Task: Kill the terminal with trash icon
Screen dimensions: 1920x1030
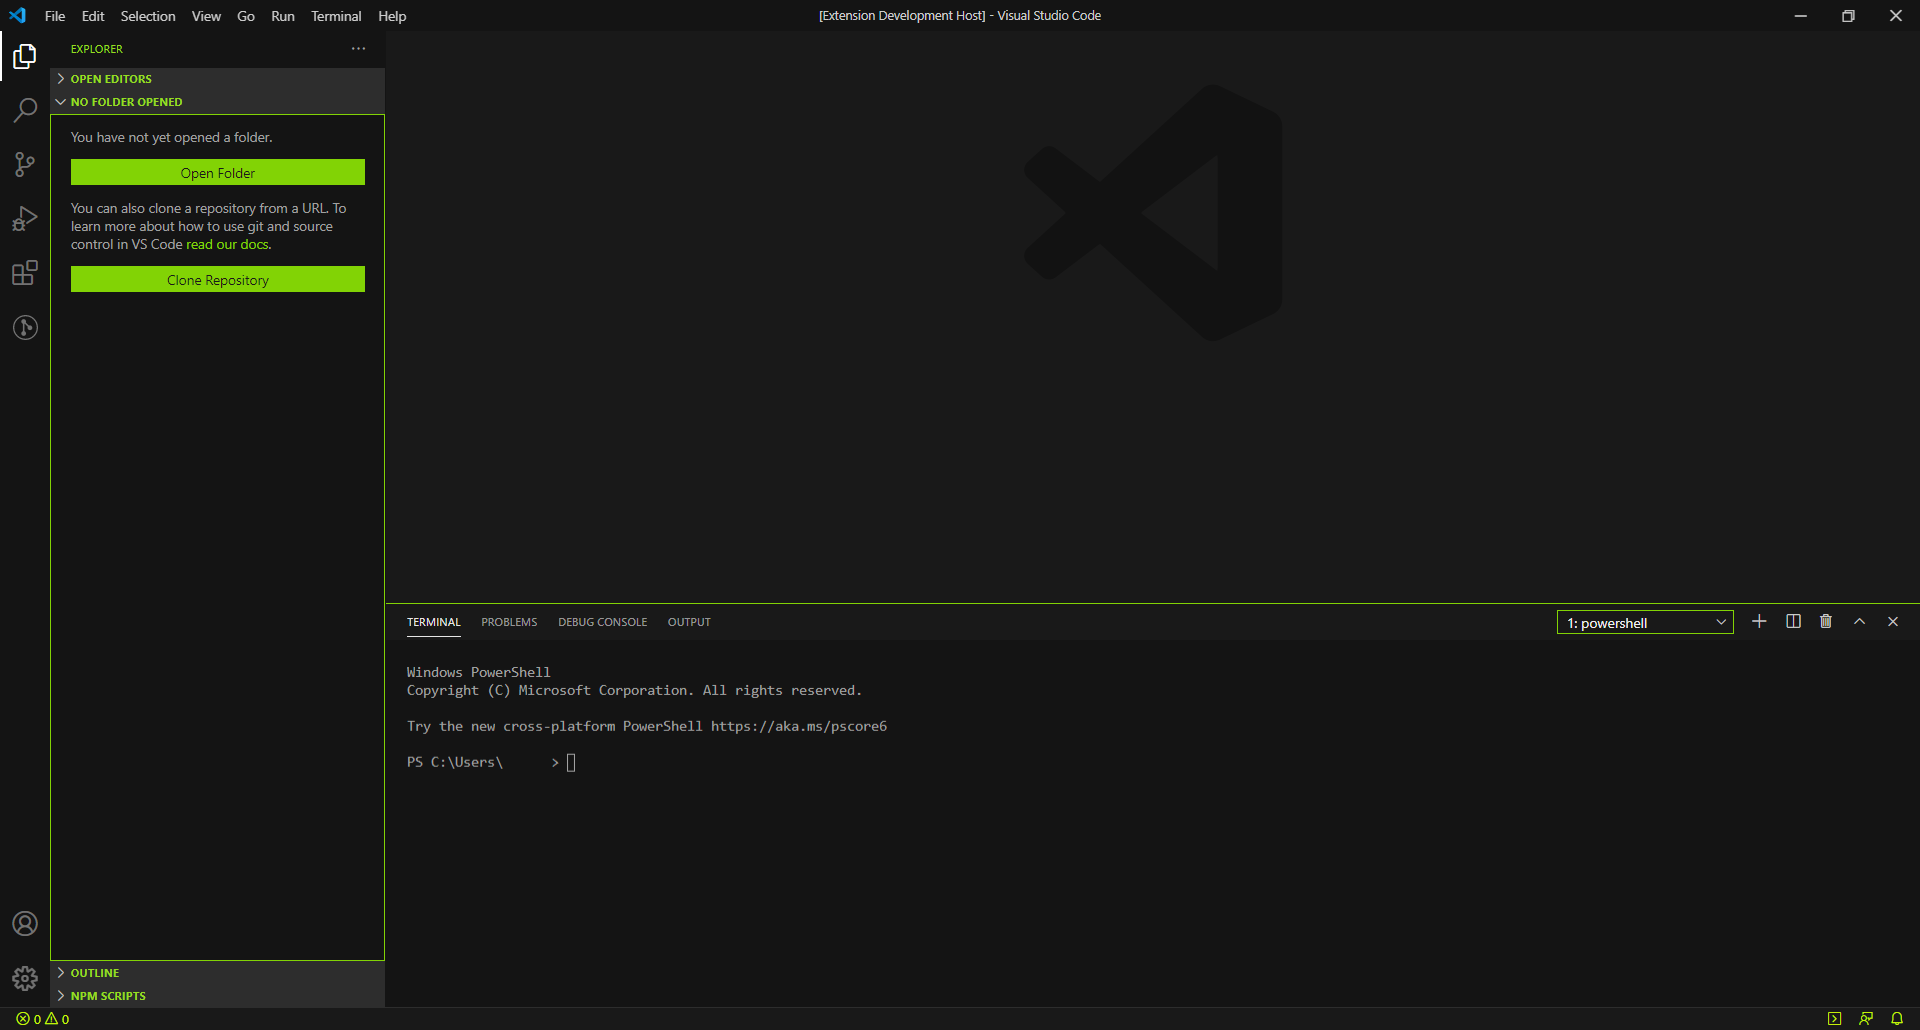Action: coord(1826,621)
